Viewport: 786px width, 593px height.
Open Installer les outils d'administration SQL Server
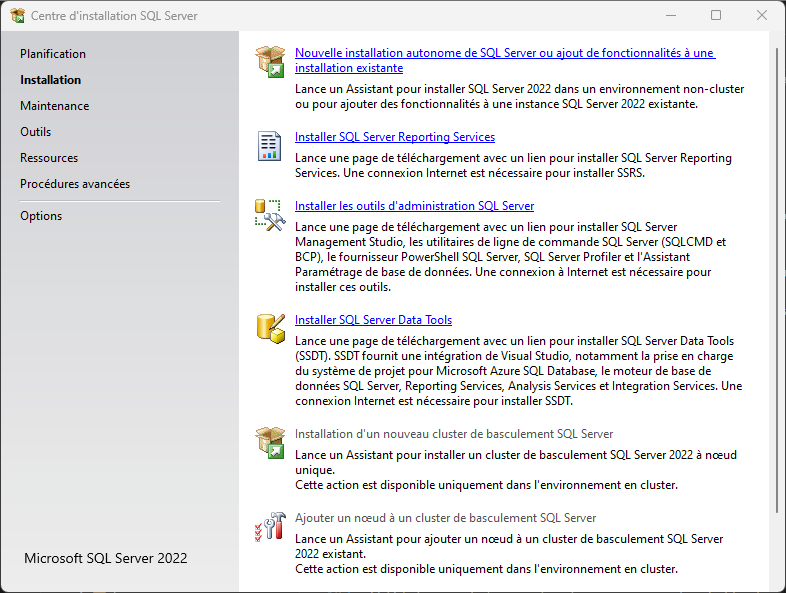414,206
